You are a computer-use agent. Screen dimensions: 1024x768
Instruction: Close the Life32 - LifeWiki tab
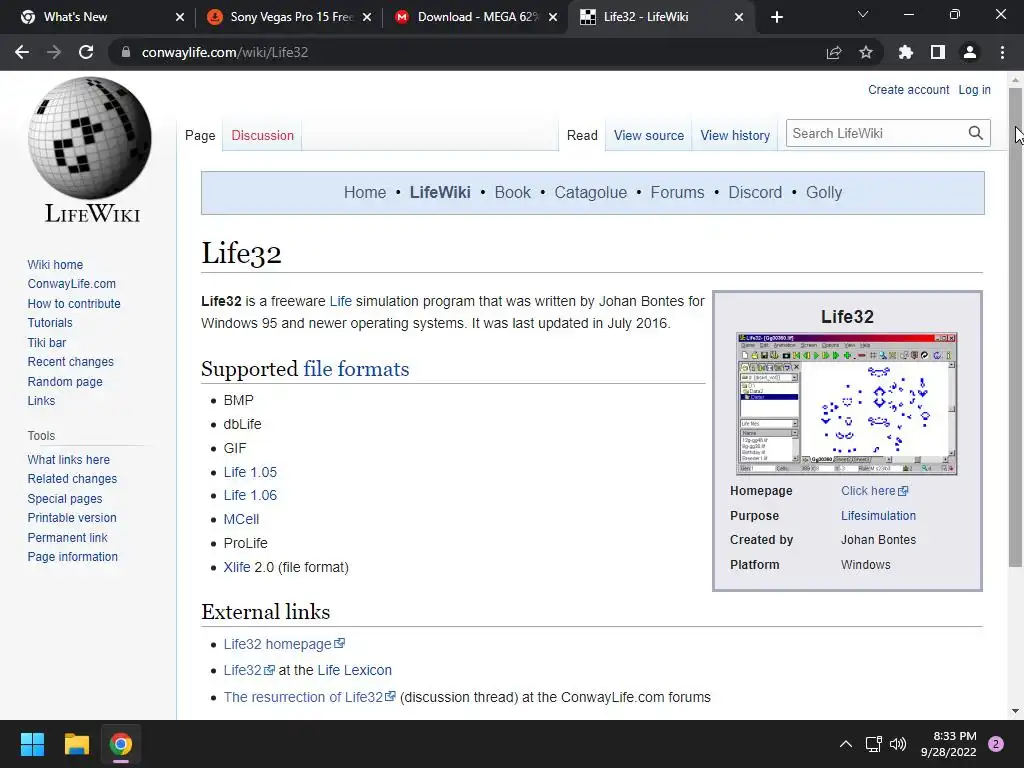(x=739, y=17)
